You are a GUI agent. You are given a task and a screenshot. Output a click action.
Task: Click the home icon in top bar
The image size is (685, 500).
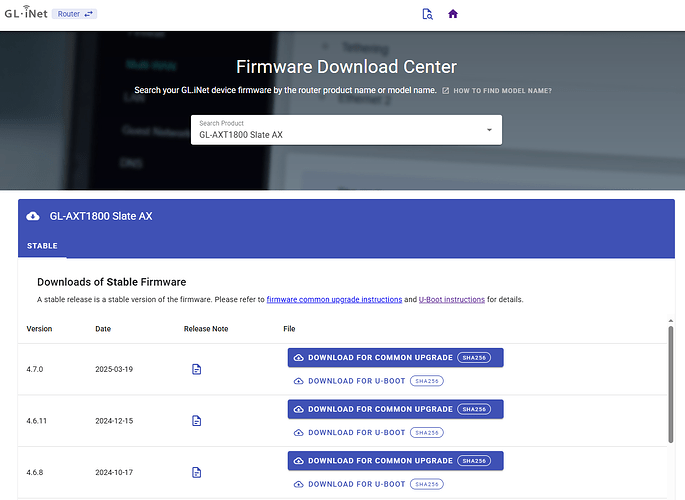[x=453, y=14]
